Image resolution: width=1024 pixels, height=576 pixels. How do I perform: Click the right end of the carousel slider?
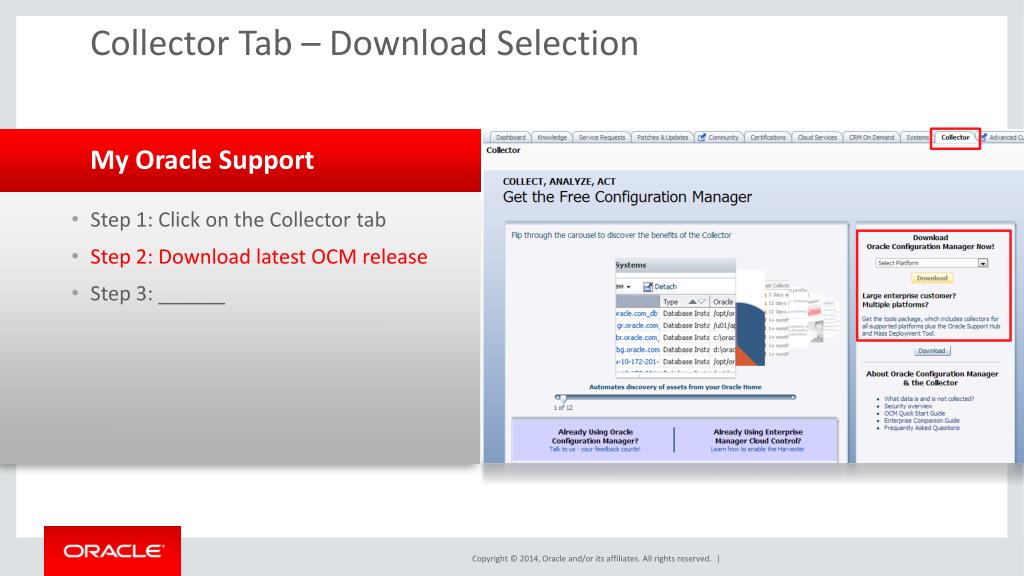point(793,396)
